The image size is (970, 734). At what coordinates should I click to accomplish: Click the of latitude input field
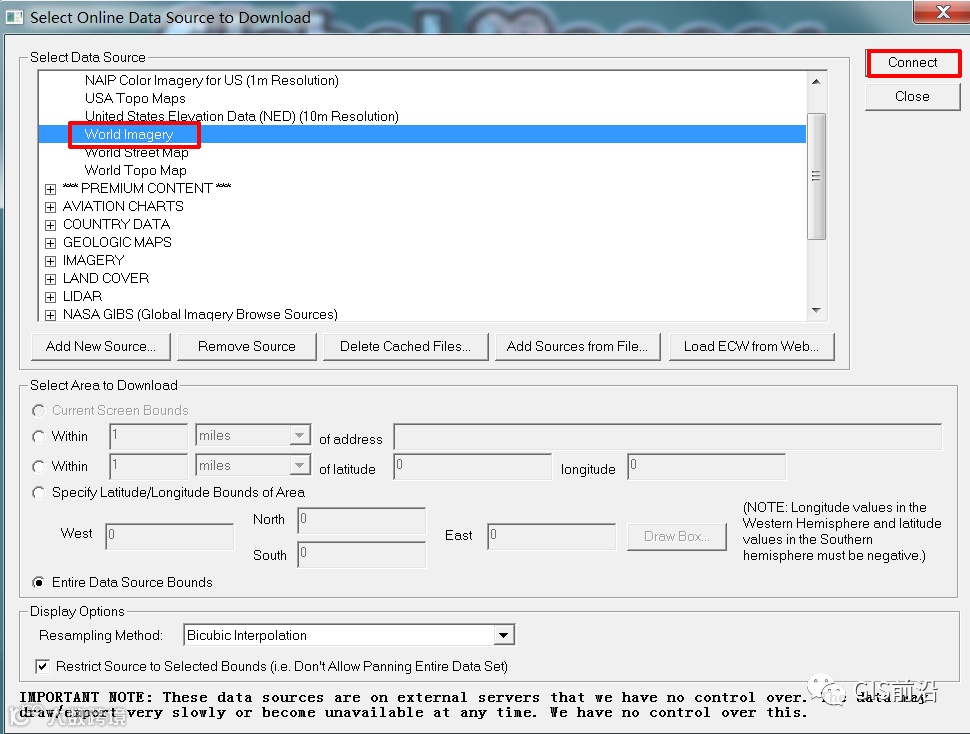click(x=472, y=467)
